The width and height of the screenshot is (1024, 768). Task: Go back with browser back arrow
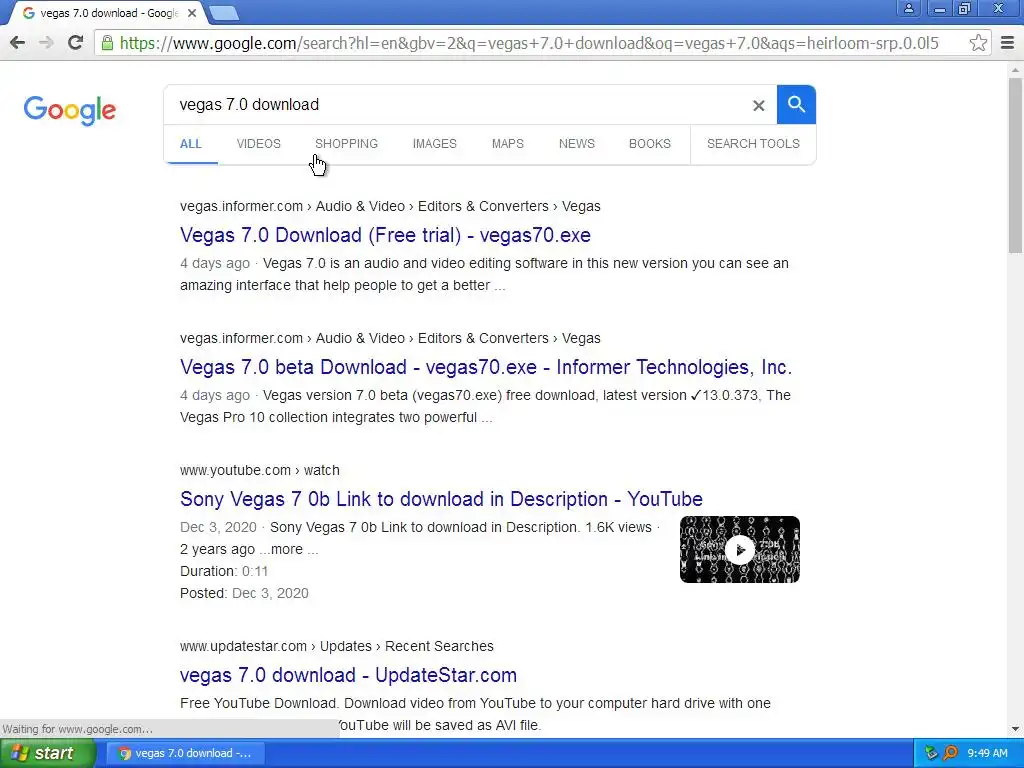point(18,43)
